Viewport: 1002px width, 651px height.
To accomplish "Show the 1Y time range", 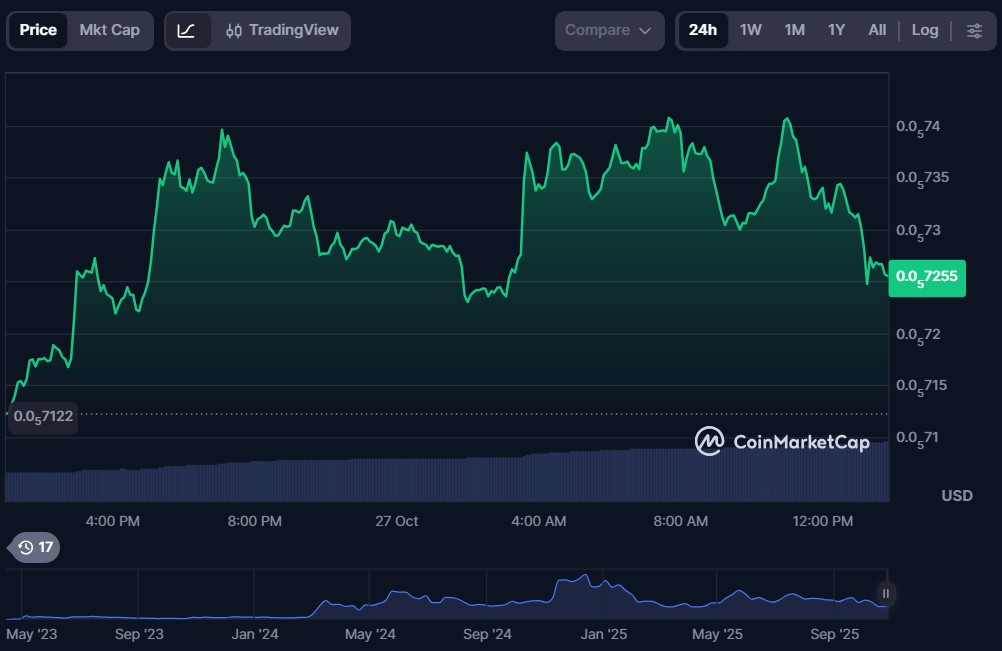I will (x=836, y=30).
